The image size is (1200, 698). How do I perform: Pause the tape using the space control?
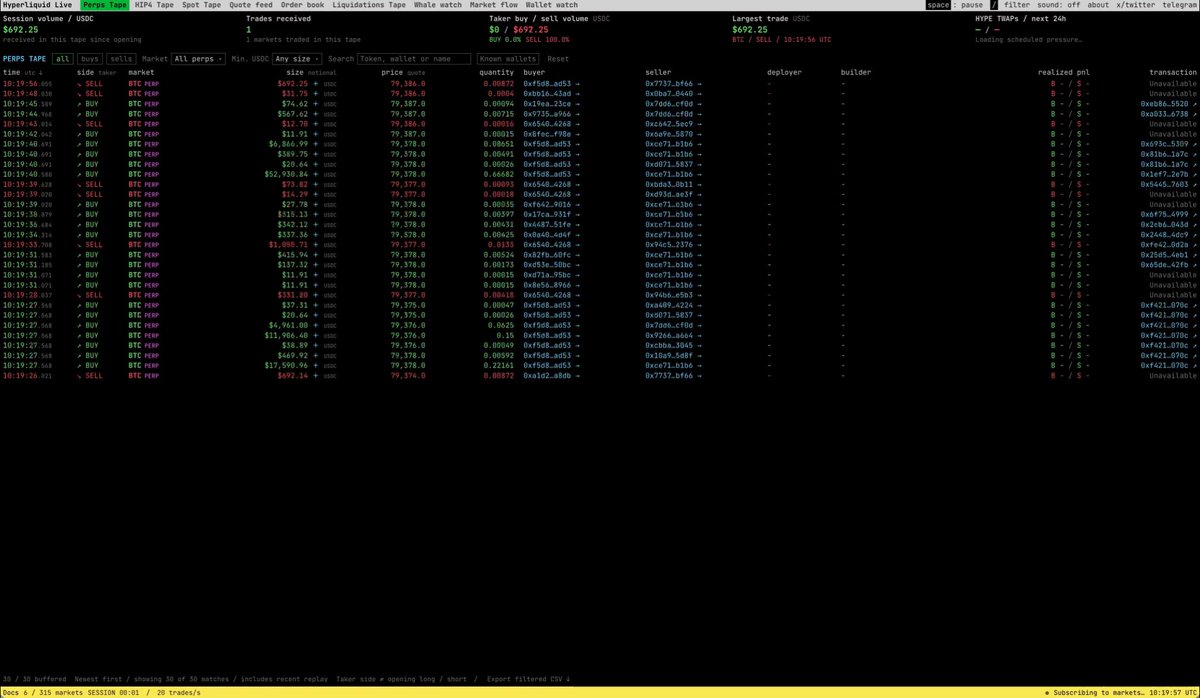[955, 5]
